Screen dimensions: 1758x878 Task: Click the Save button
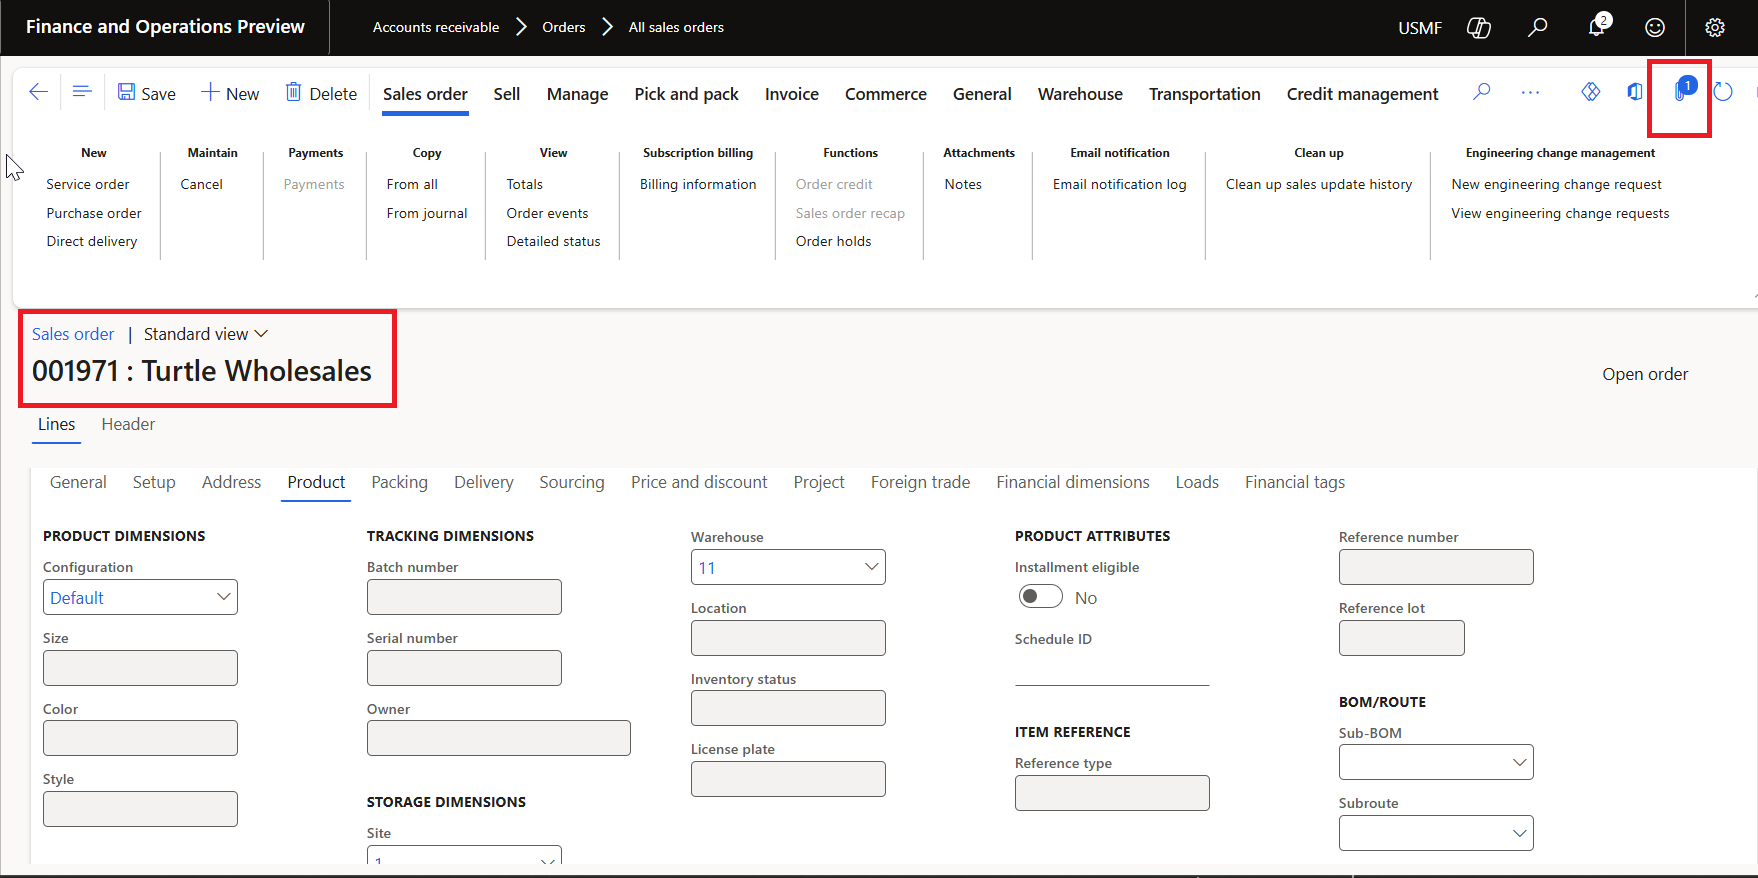[x=147, y=93]
